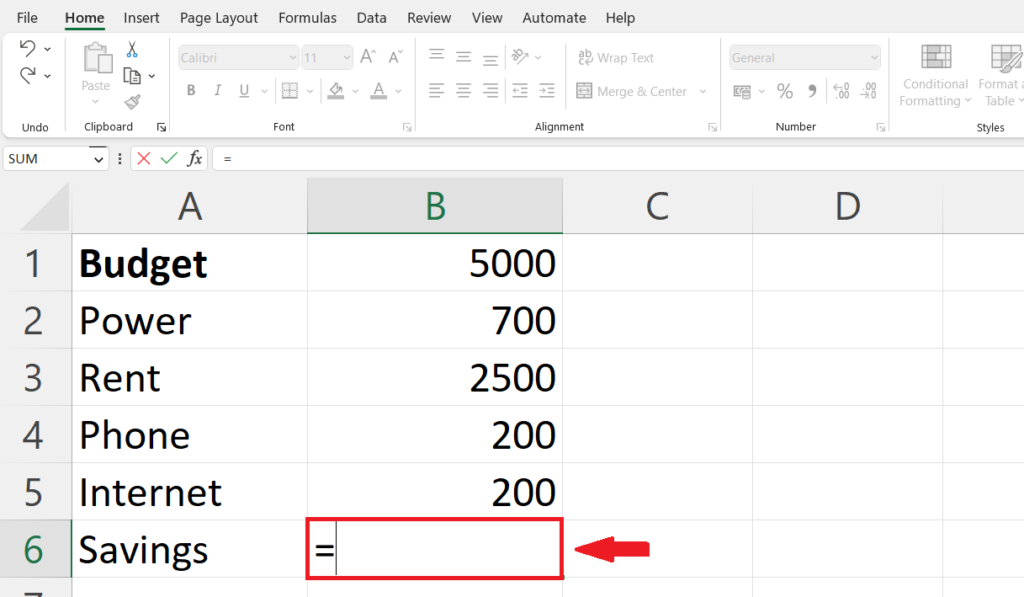Switch to the Data tab

point(371,18)
